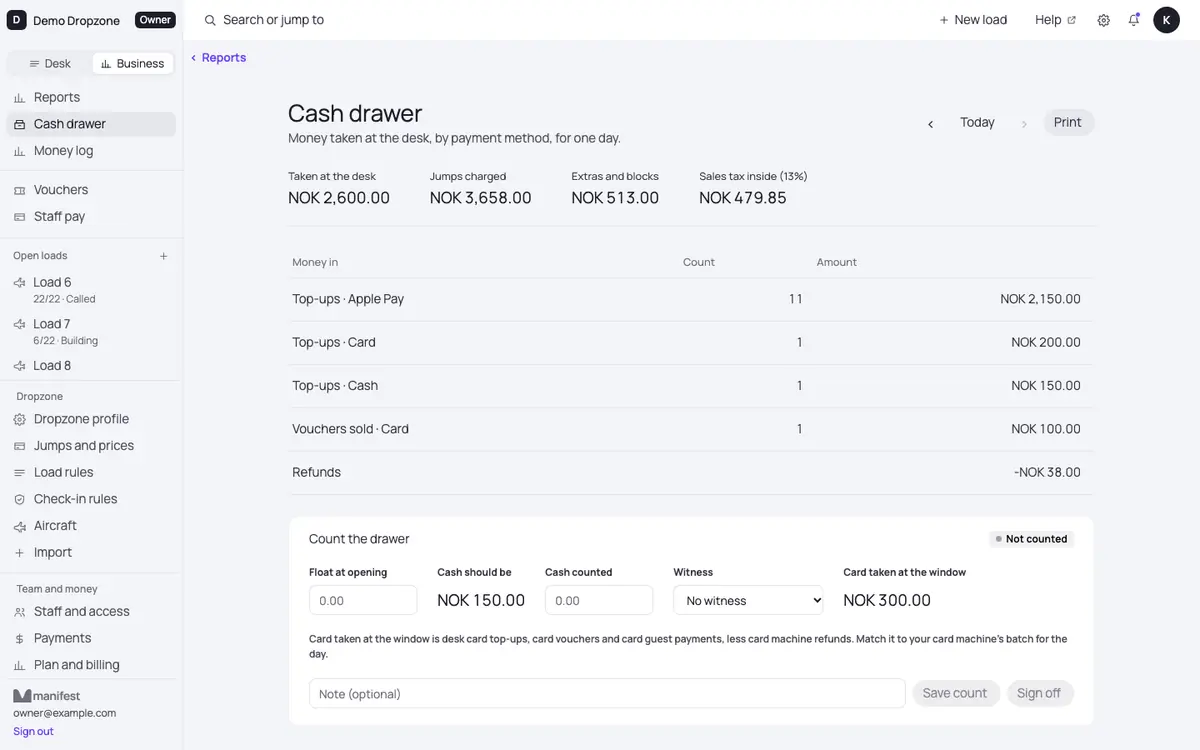Open Load rules page
The image size is (1200, 750).
pyautogui.click(x=91, y=473)
